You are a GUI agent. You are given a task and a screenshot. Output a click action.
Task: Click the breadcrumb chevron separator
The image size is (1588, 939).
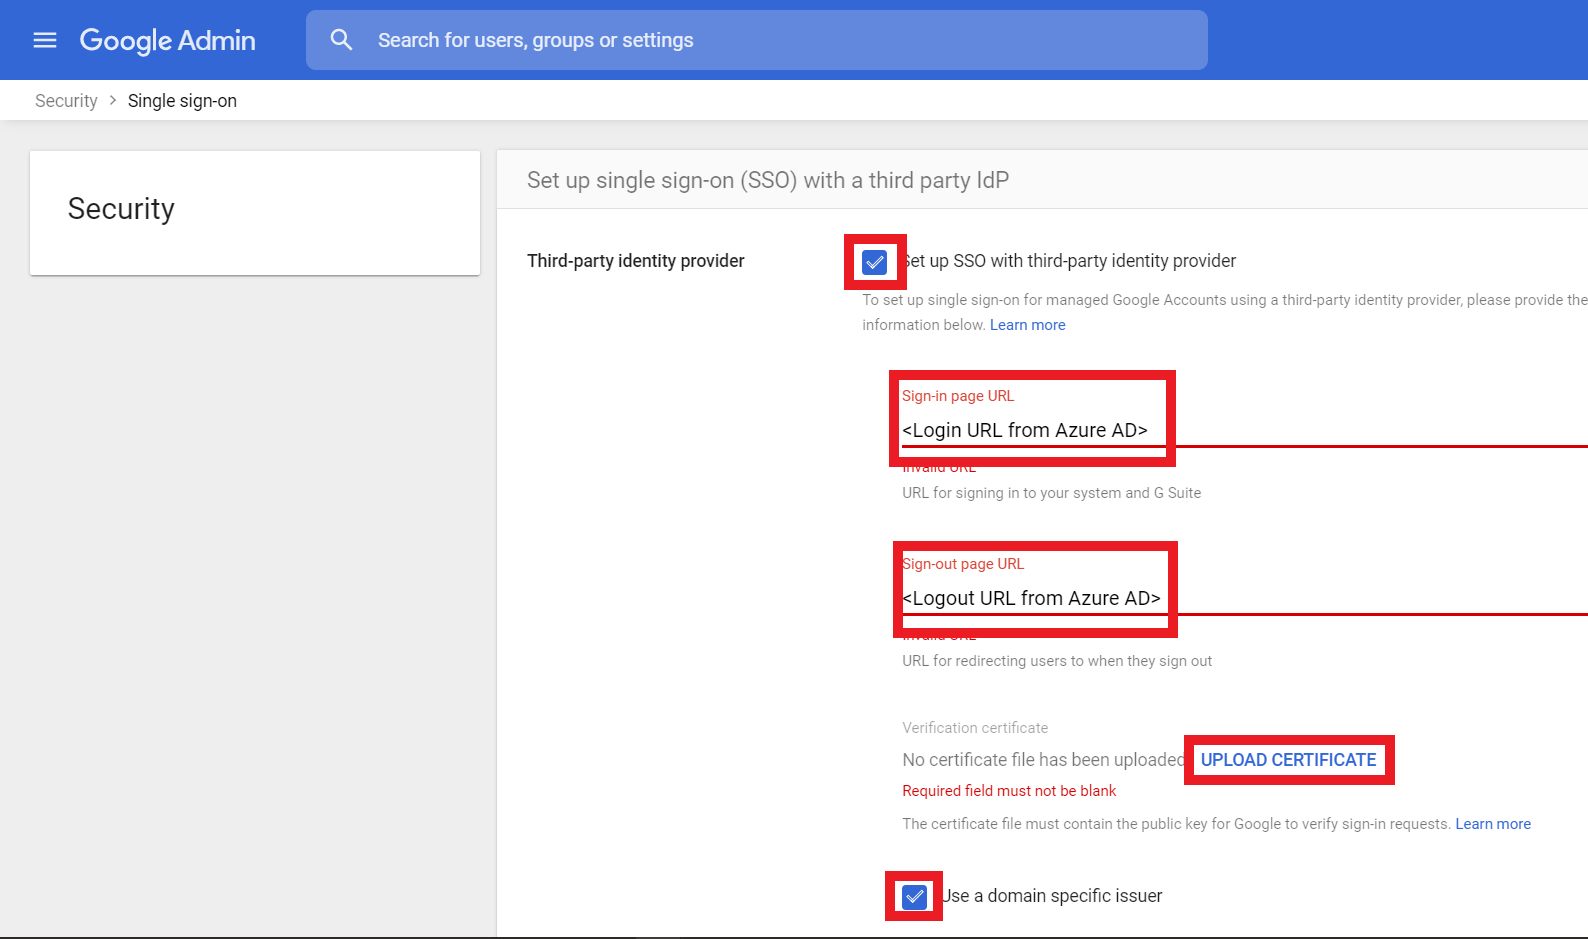click(113, 100)
